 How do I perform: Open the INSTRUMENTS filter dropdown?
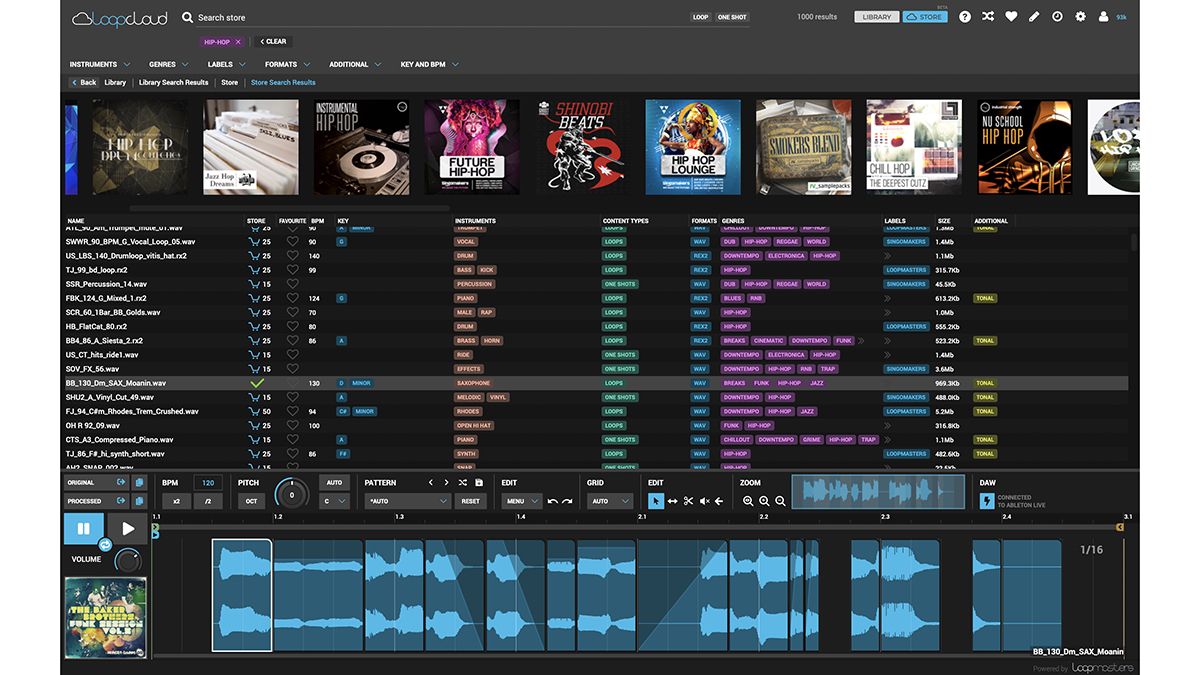point(97,63)
